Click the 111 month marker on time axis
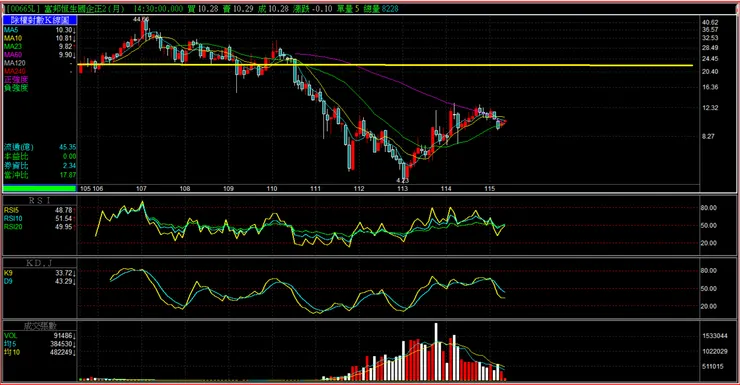The image size is (740, 385). pos(315,189)
